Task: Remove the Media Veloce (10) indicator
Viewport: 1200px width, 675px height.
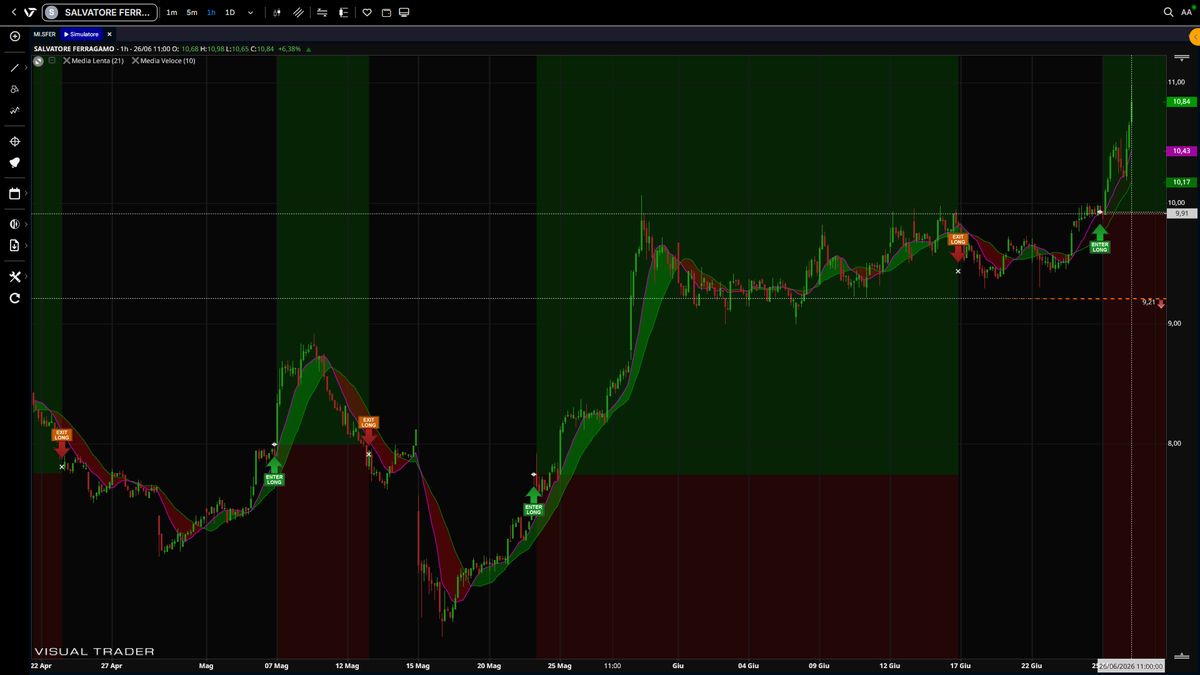Action: (135, 60)
